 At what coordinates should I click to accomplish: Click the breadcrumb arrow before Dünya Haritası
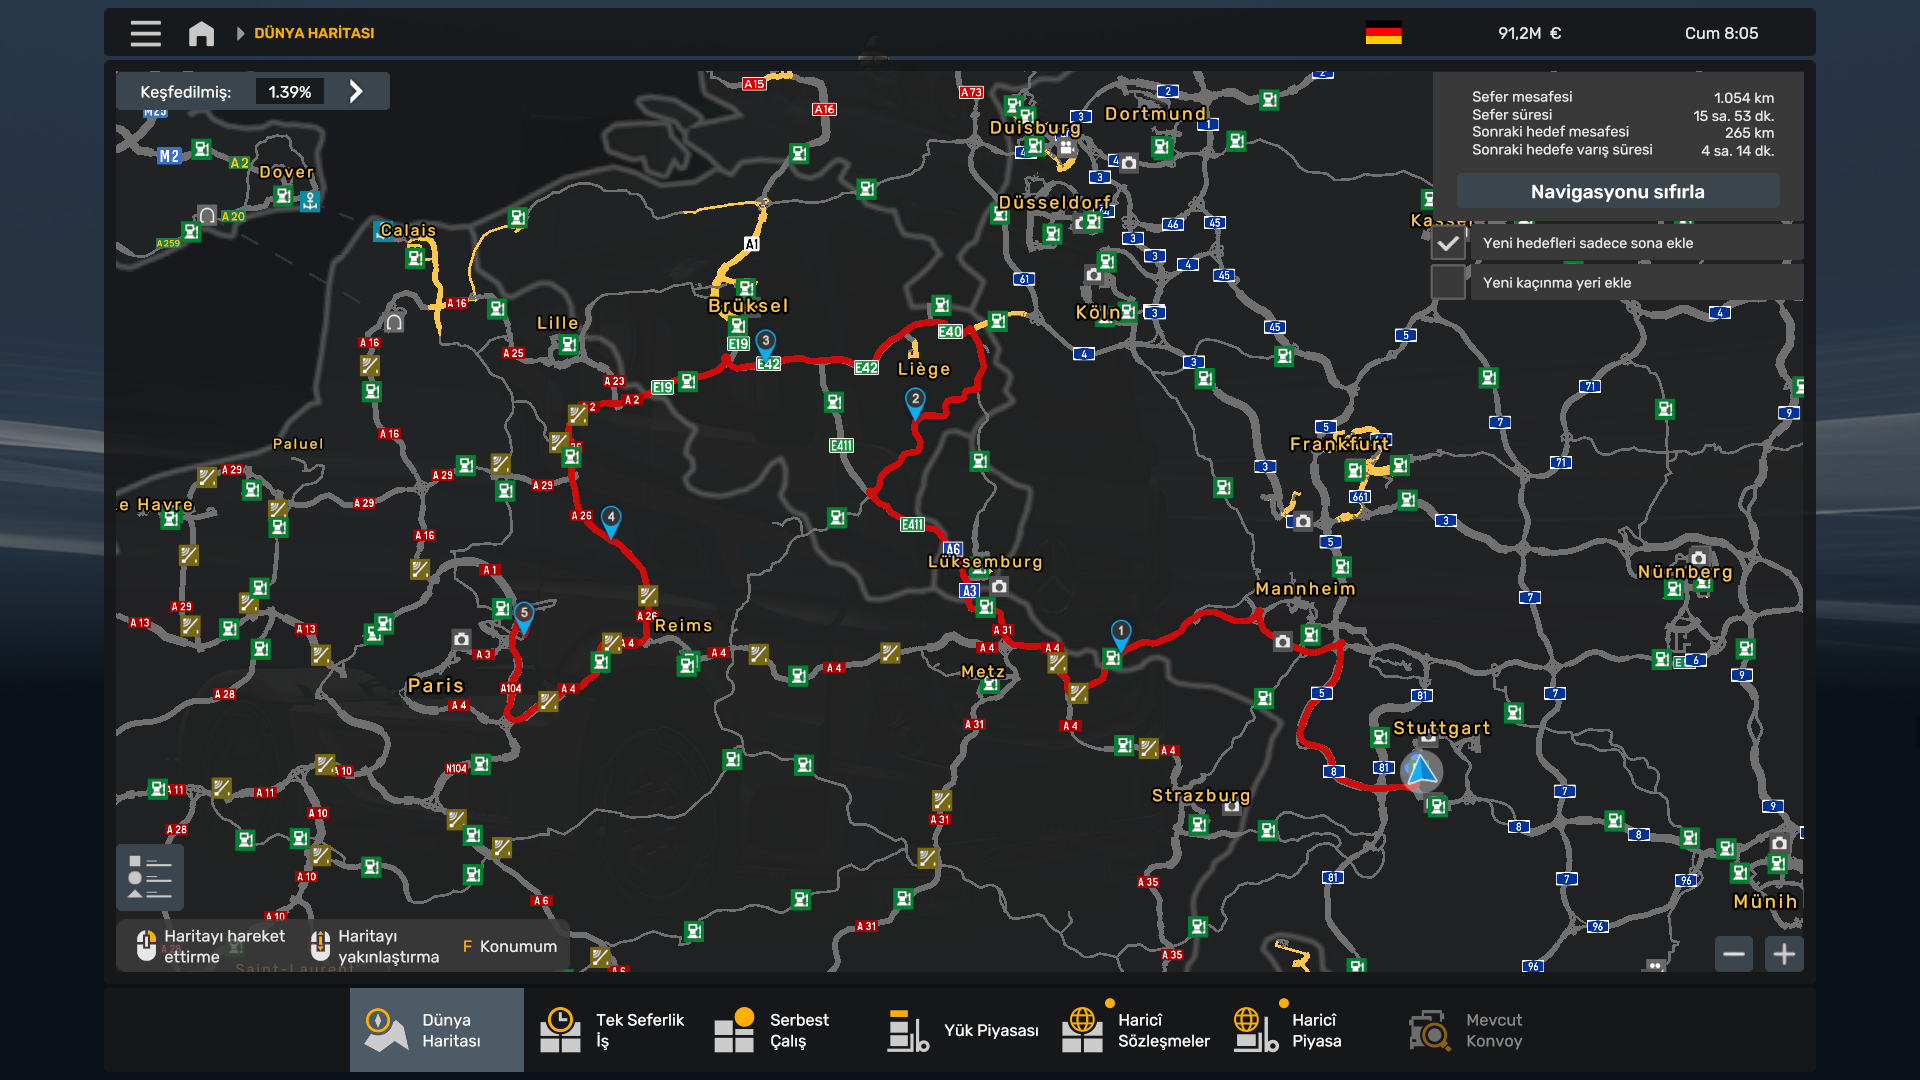pyautogui.click(x=240, y=33)
